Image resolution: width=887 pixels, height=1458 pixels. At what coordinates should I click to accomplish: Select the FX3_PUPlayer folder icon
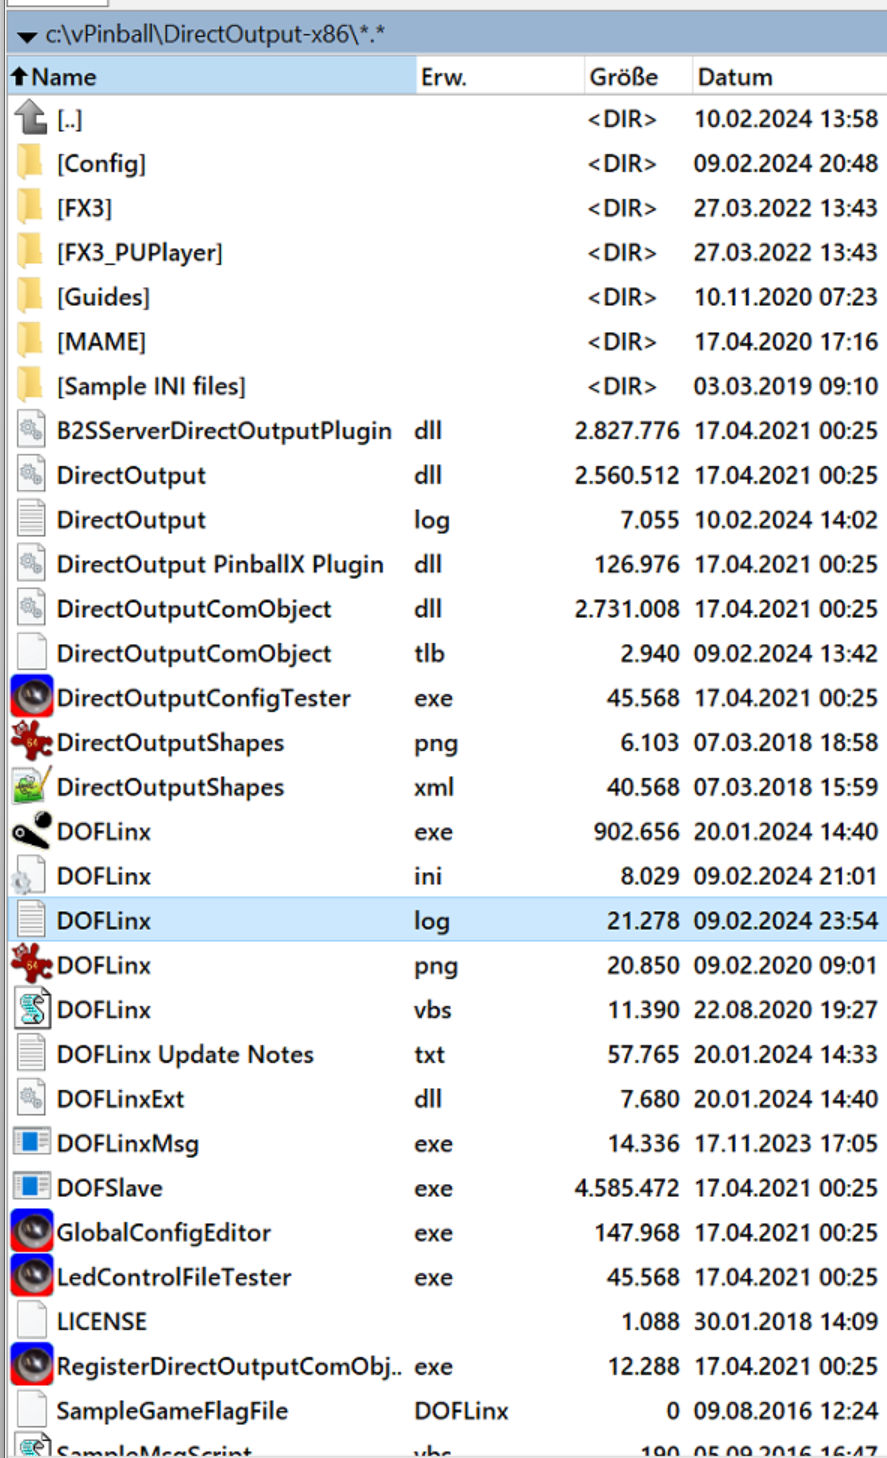[x=31, y=252]
